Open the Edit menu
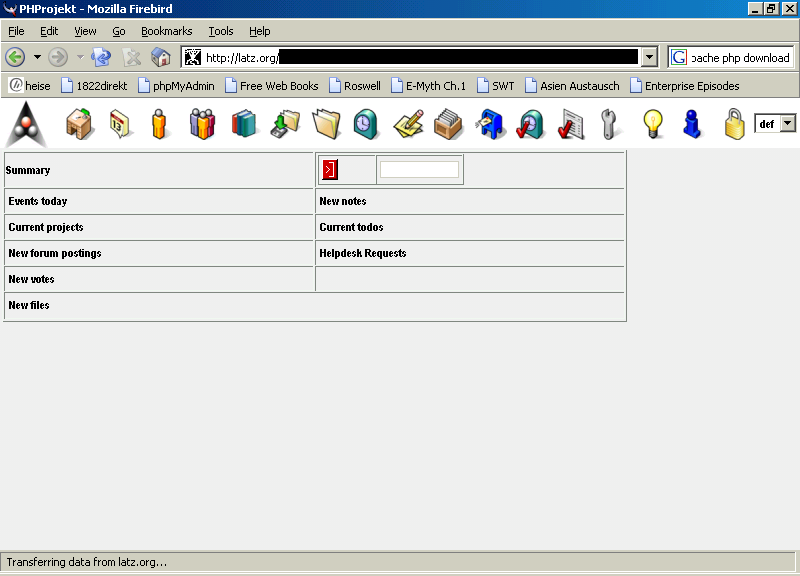 point(49,31)
